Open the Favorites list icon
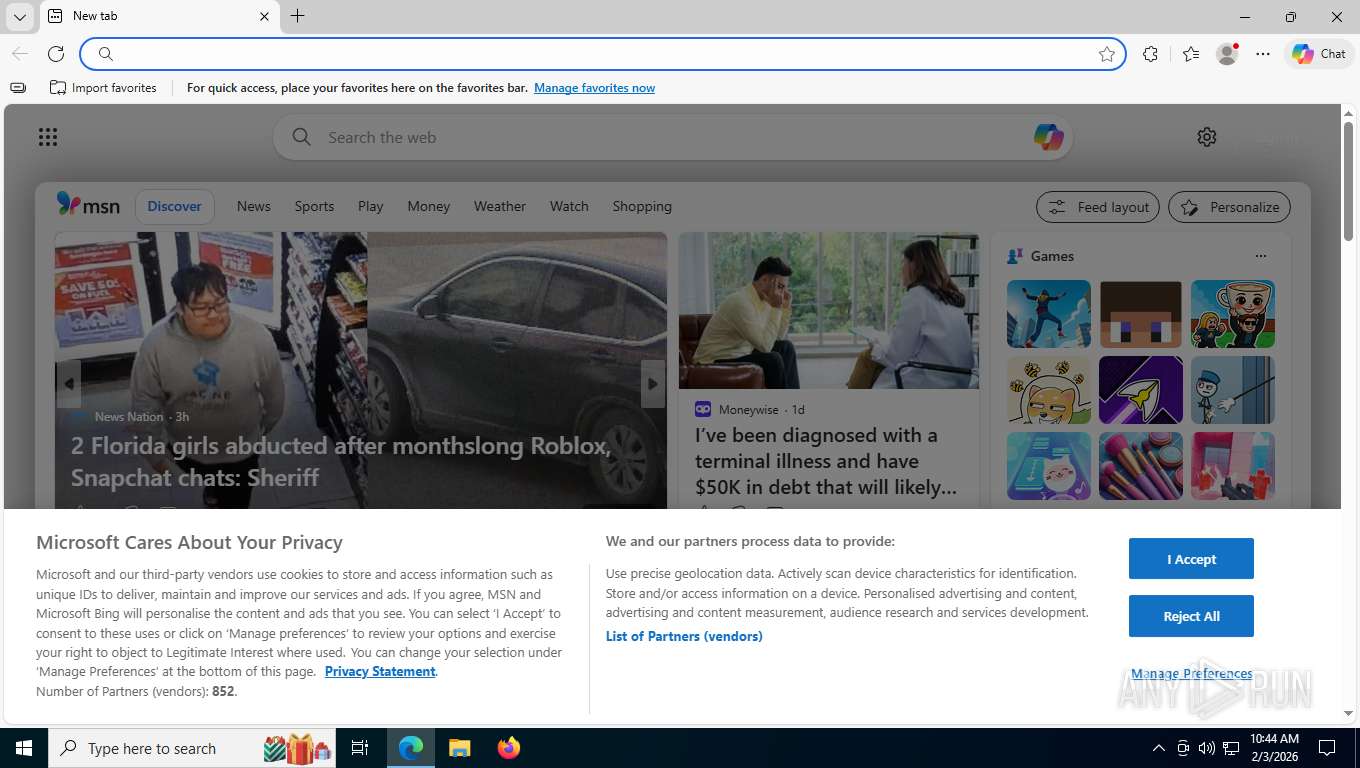 1190,54
